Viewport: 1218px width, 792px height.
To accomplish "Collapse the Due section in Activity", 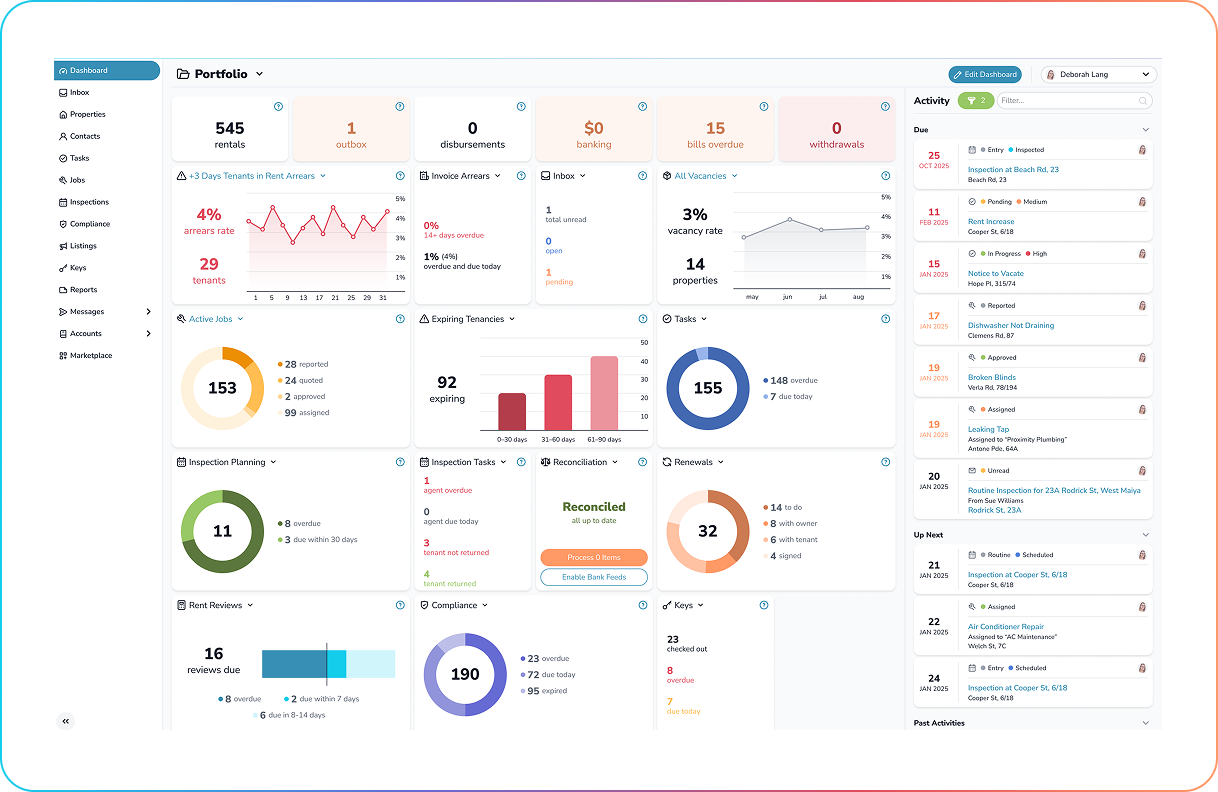I will [x=1145, y=130].
